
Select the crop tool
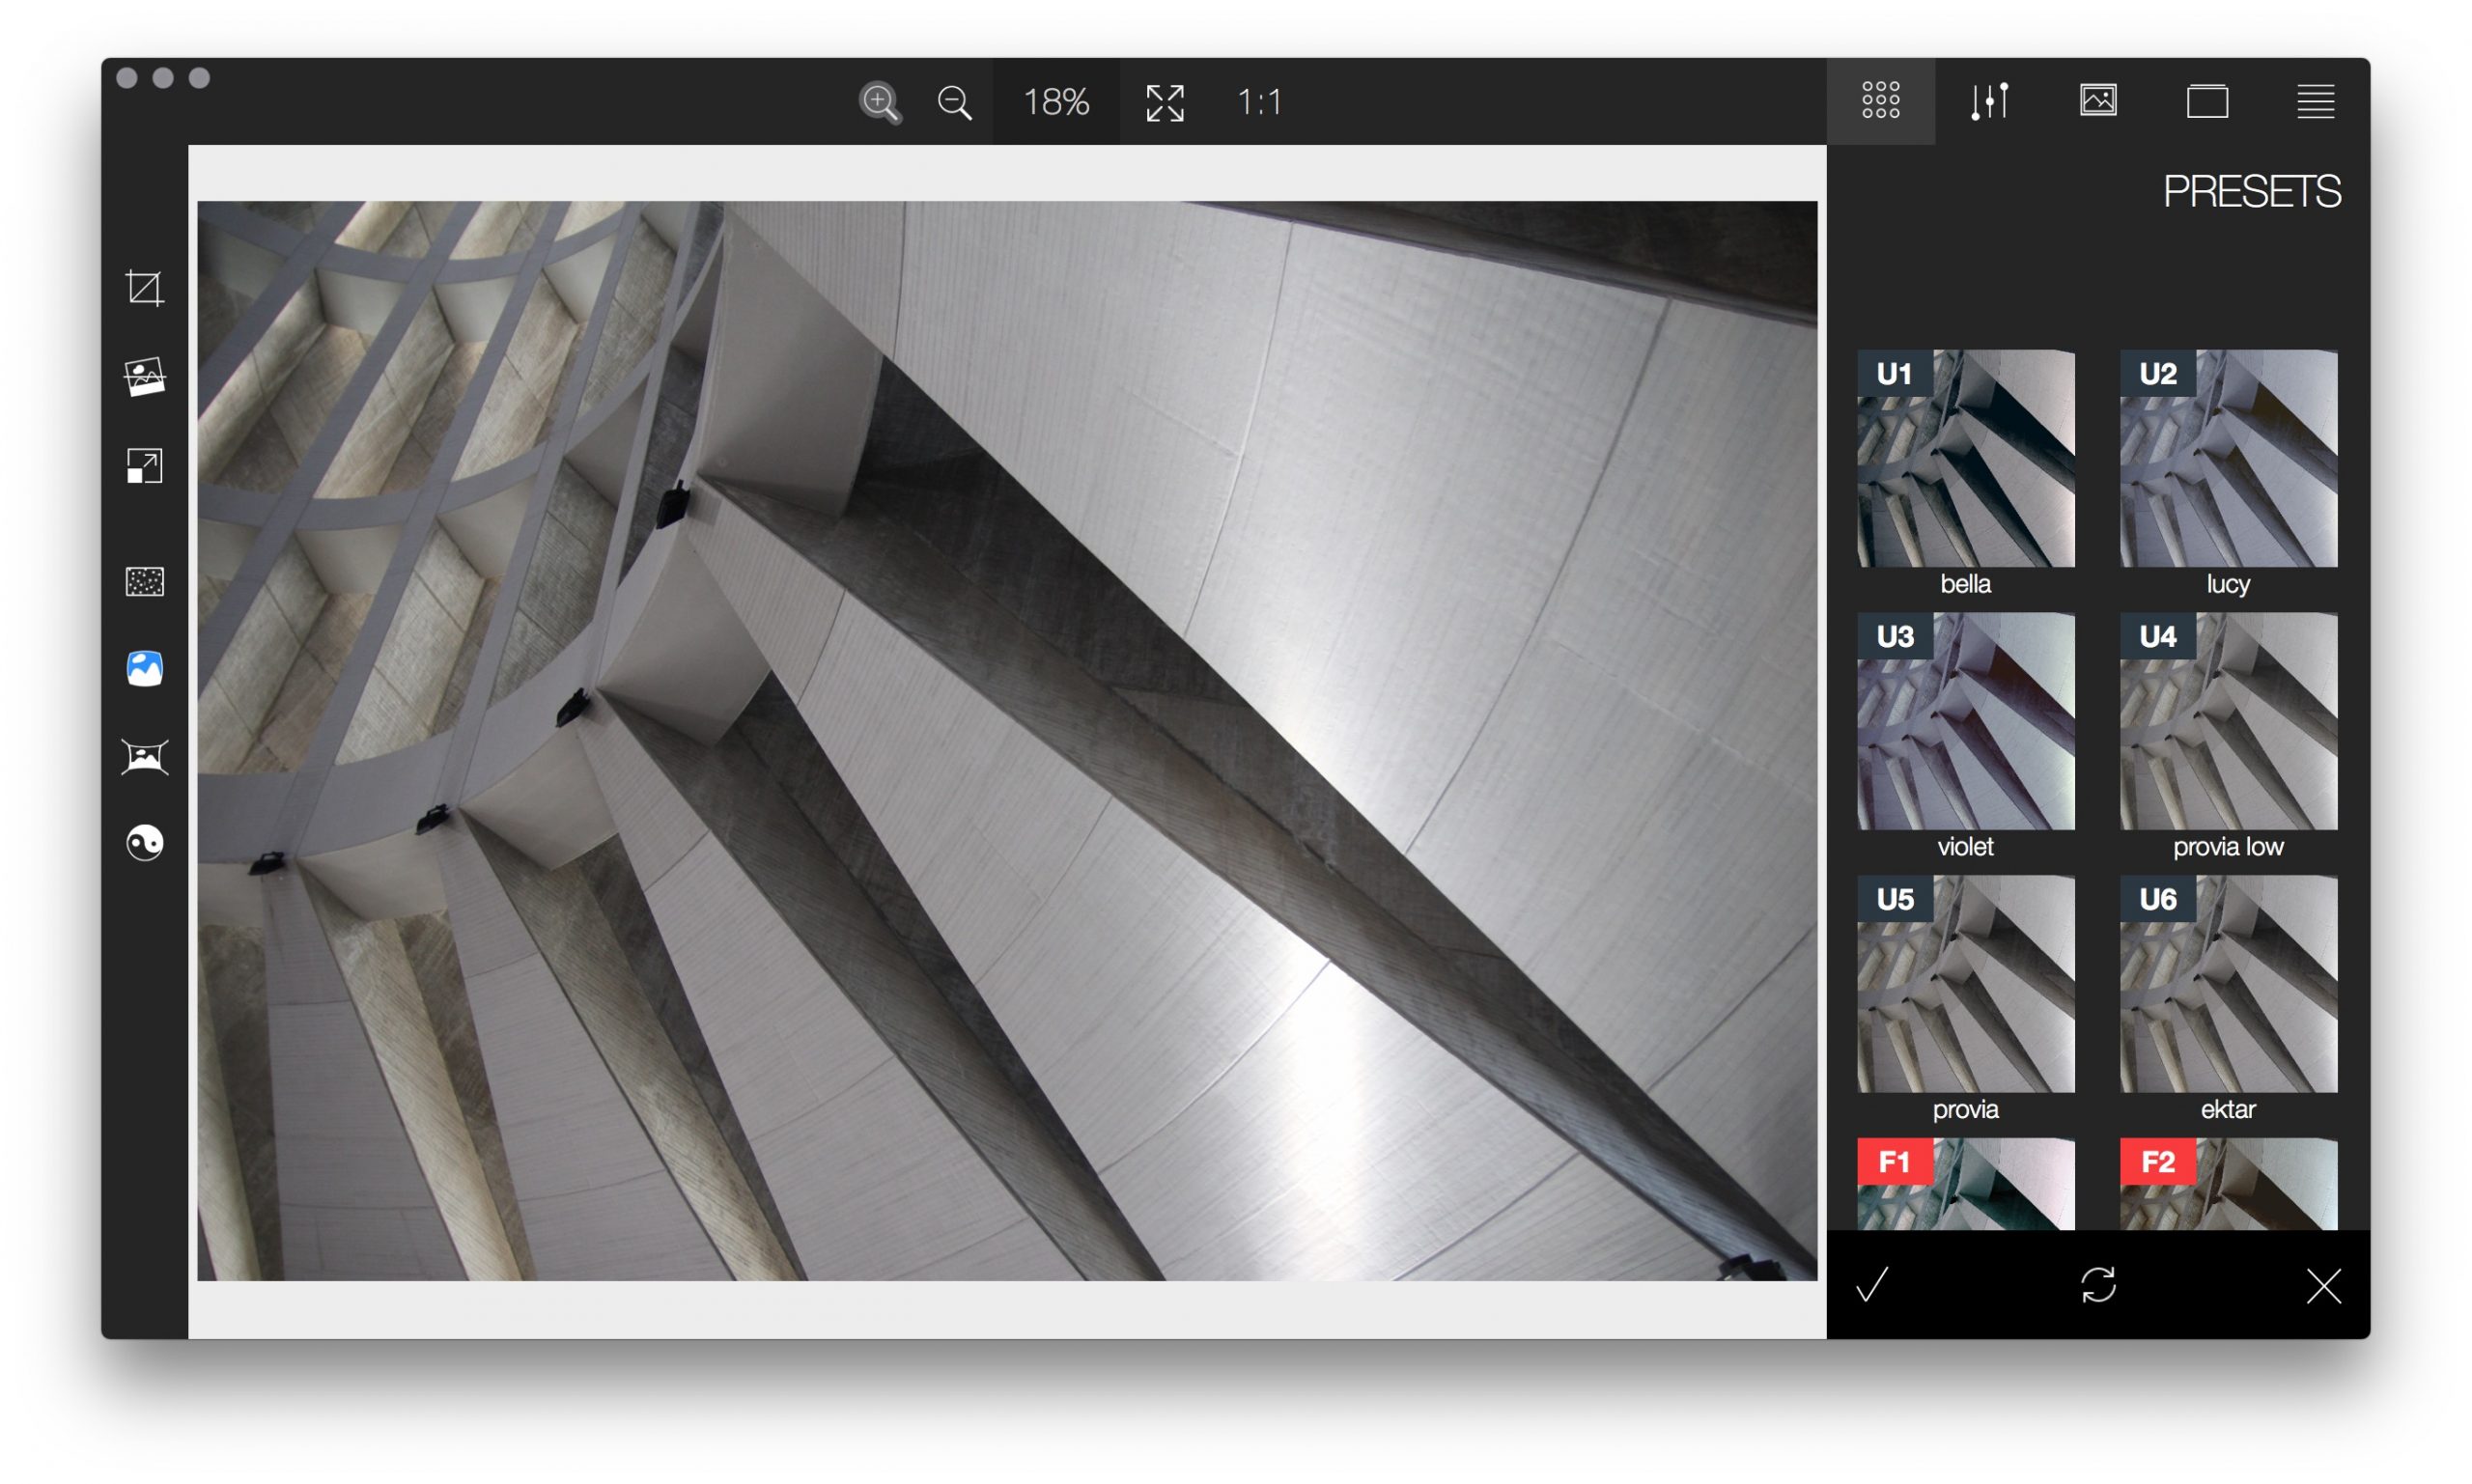click(145, 288)
